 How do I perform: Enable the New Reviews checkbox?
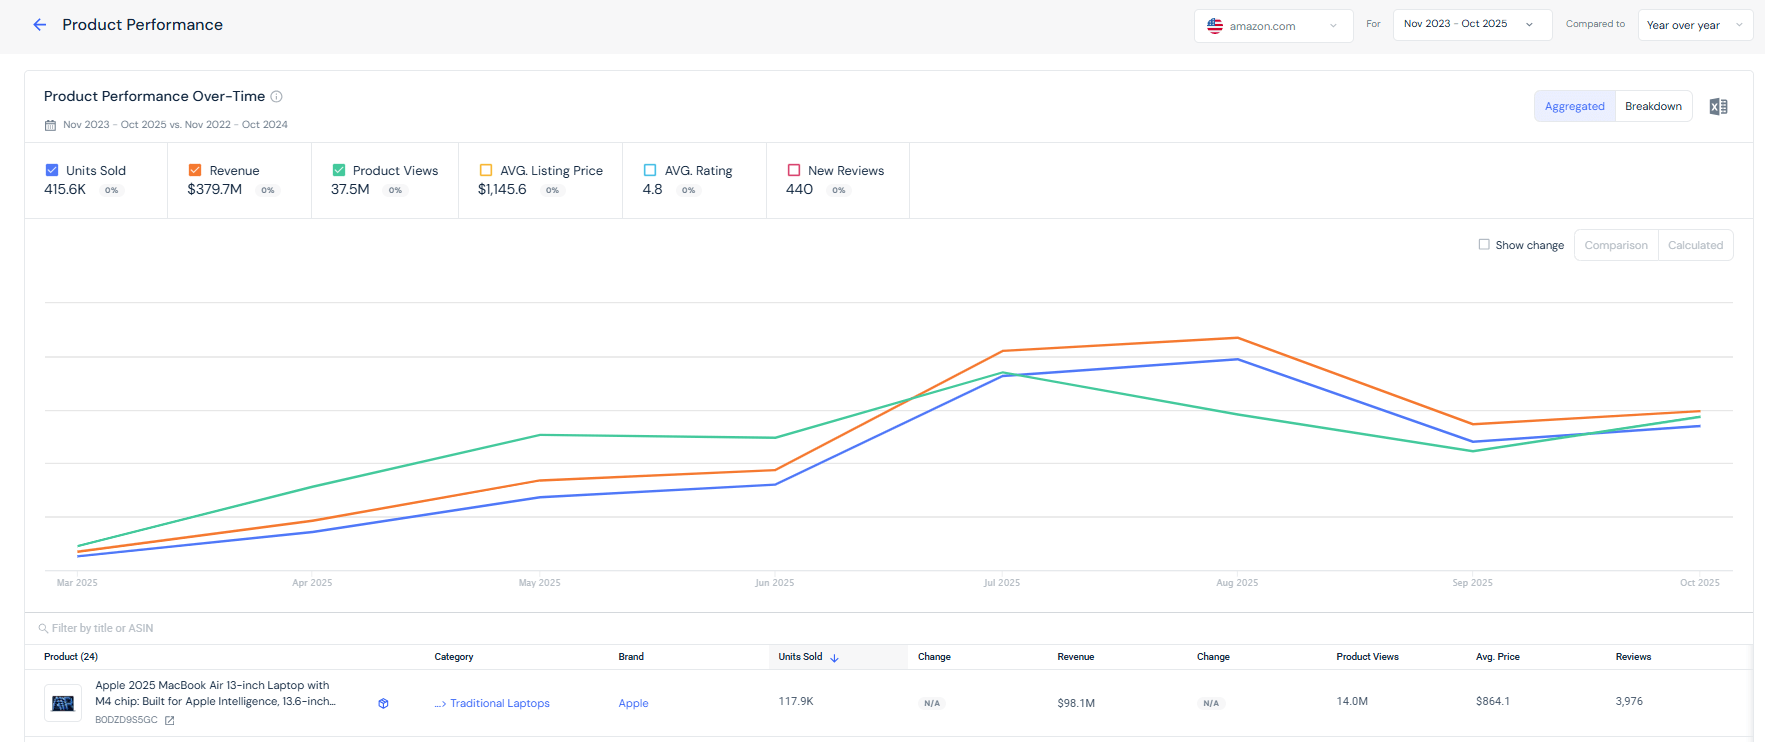[794, 170]
